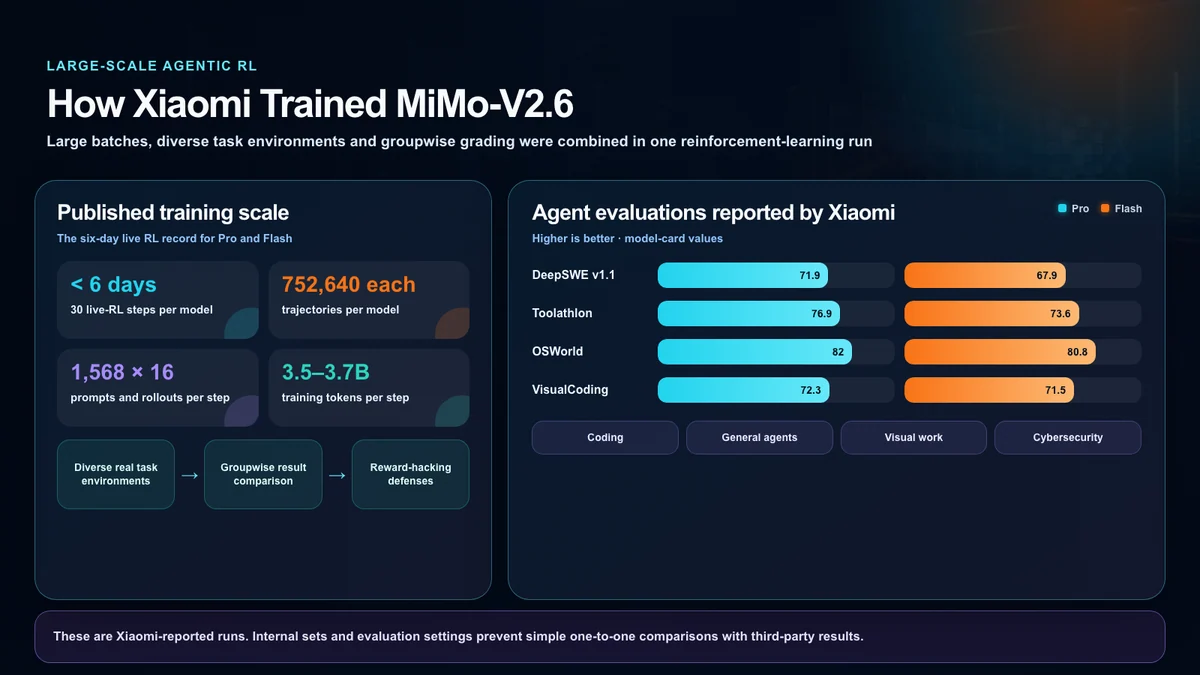Click 'prompts and rollouts per step' caption
Image resolution: width=1200 pixels, height=675 pixels.
coord(150,398)
